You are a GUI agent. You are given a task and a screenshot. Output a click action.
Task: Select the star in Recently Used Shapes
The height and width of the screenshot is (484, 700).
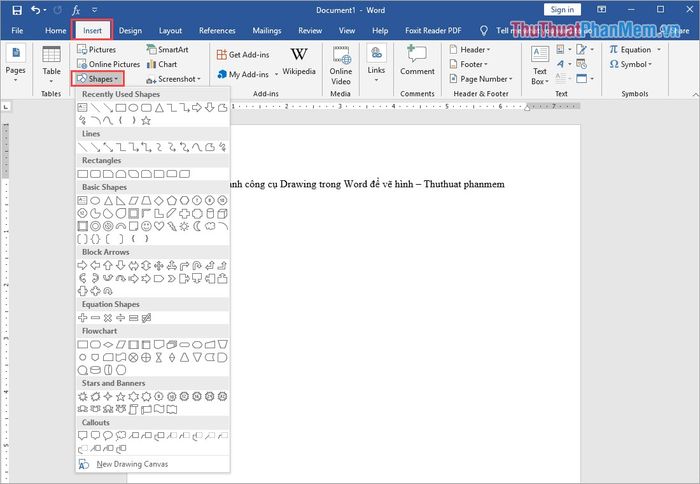[x=146, y=120]
